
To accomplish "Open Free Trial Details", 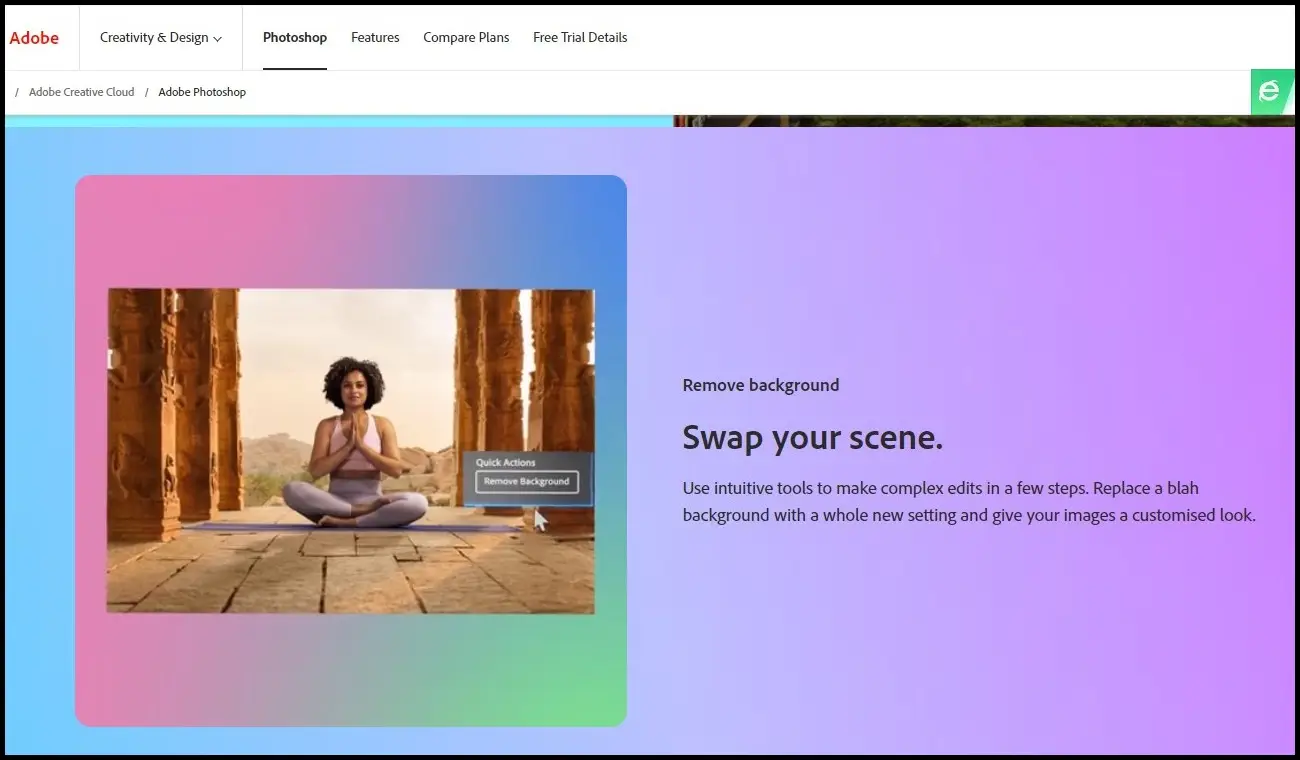I will (x=580, y=38).
